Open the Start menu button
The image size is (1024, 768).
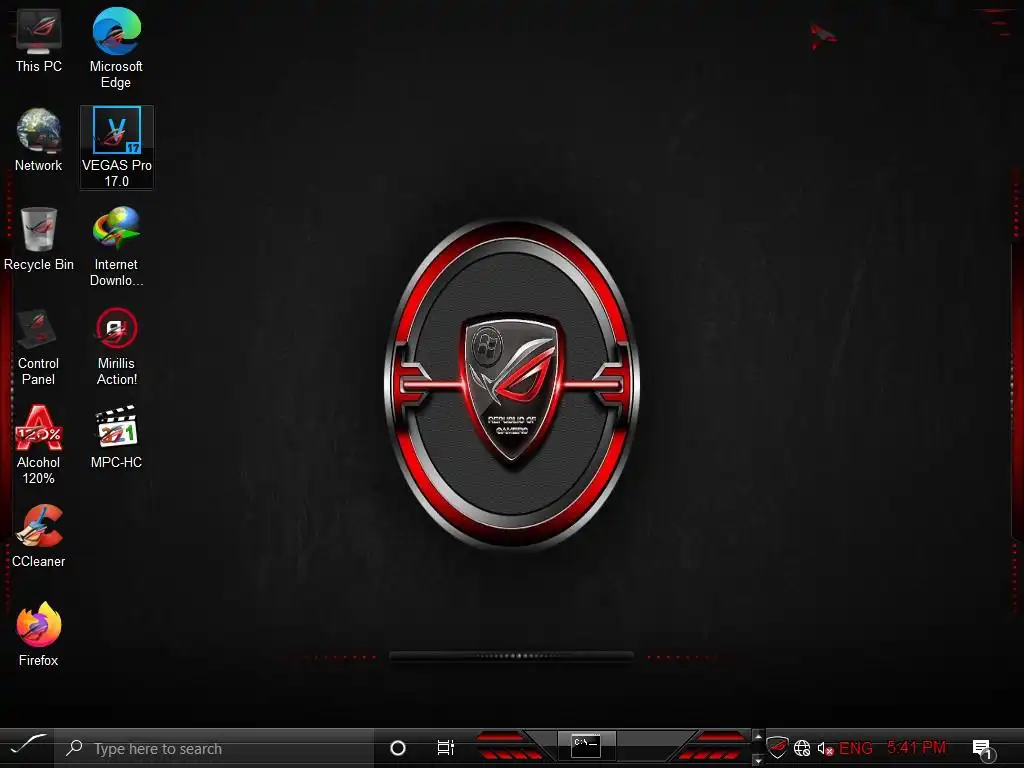[27, 748]
